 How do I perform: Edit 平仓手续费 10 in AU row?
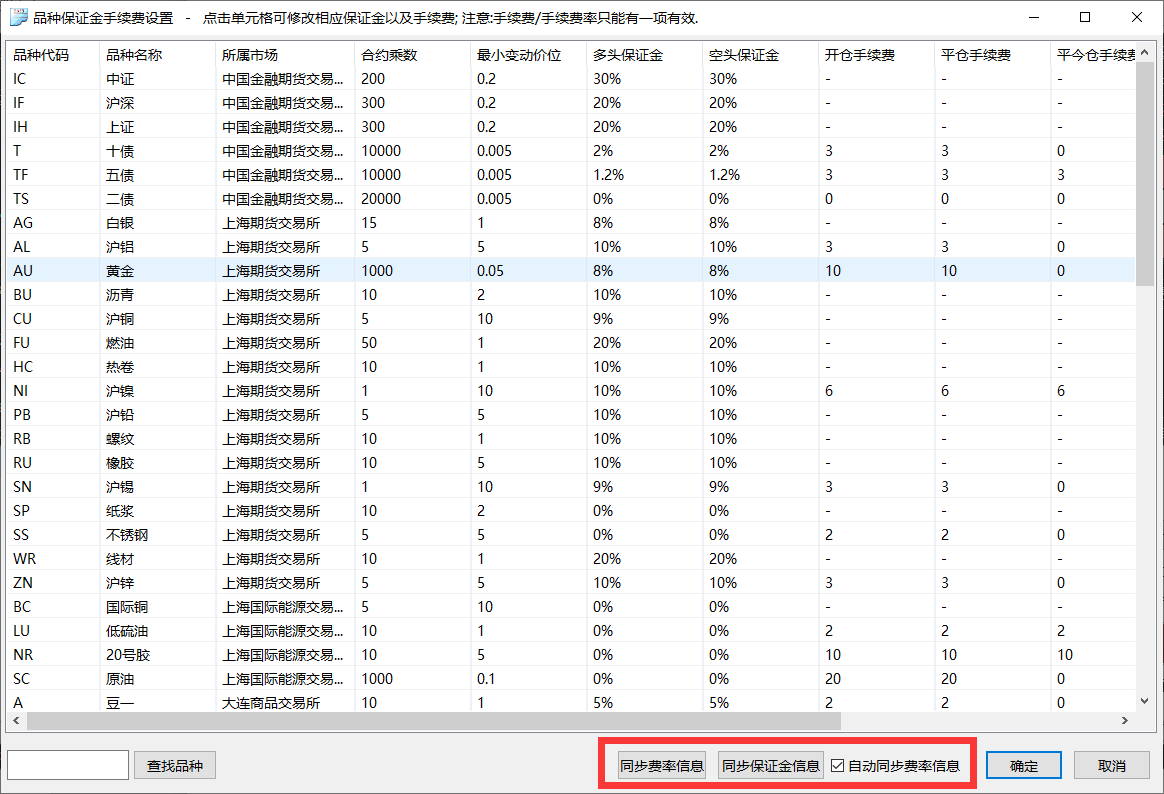tap(992, 271)
